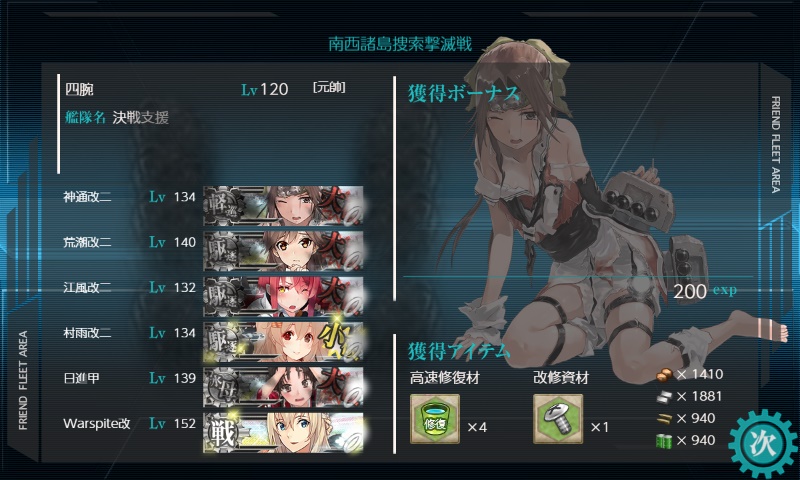The width and height of the screenshot is (800, 480).
Task: Select 荒潮改二 ship banner
Action: coord(283,251)
